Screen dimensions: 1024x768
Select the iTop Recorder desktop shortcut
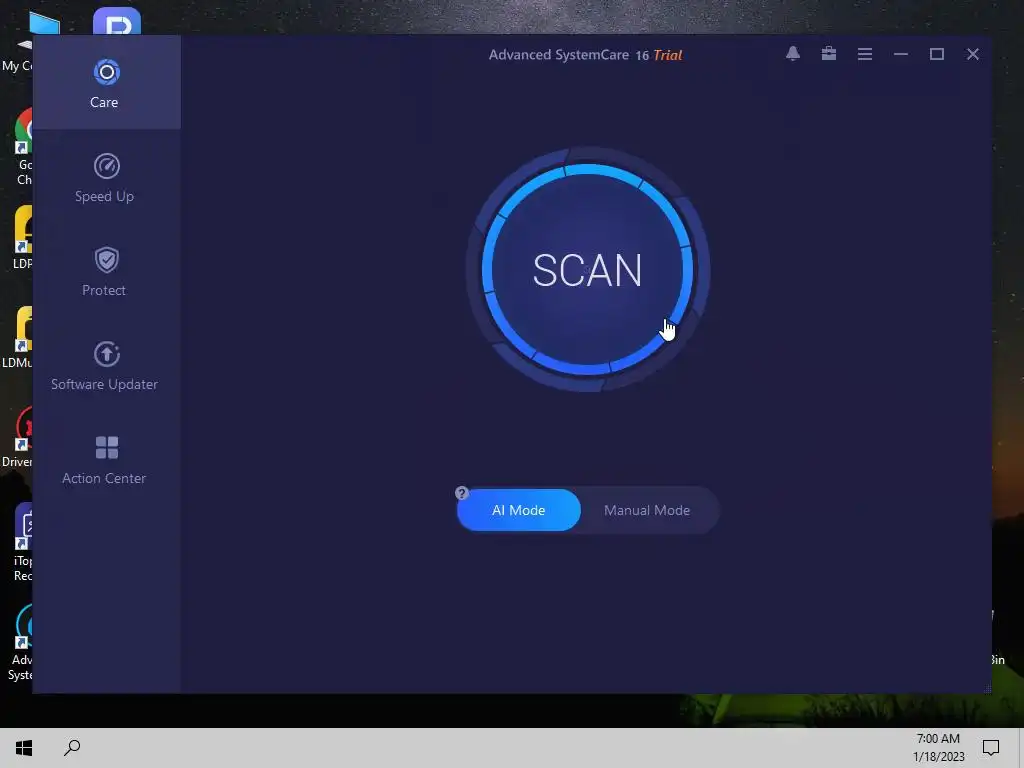tap(24, 542)
